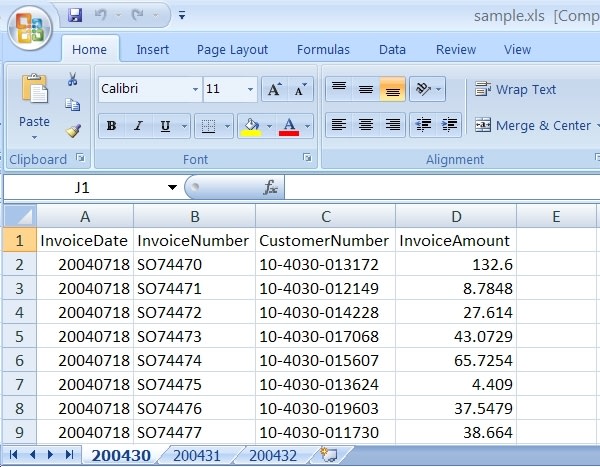Click the Shrink Font icon
Screen dimensions: 600x467
[x=299, y=90]
